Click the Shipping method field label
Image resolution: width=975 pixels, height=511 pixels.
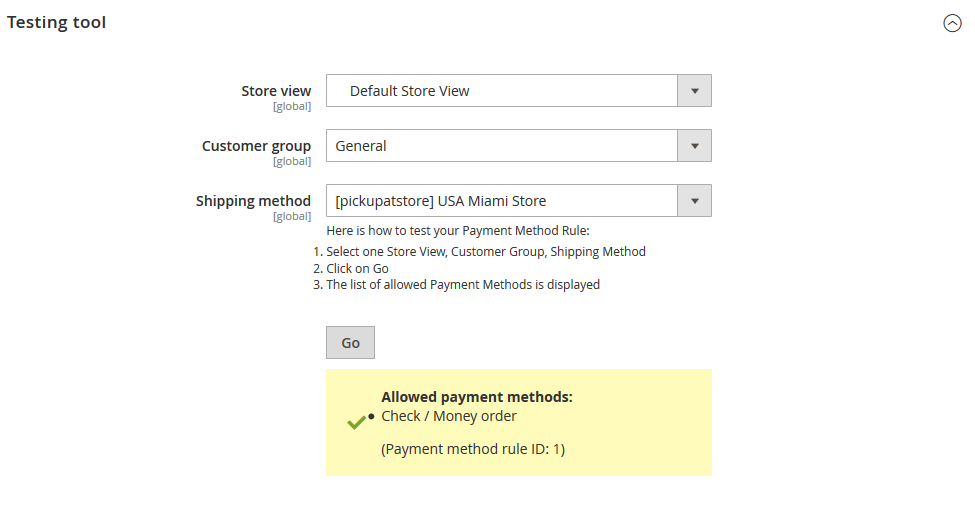[253, 201]
